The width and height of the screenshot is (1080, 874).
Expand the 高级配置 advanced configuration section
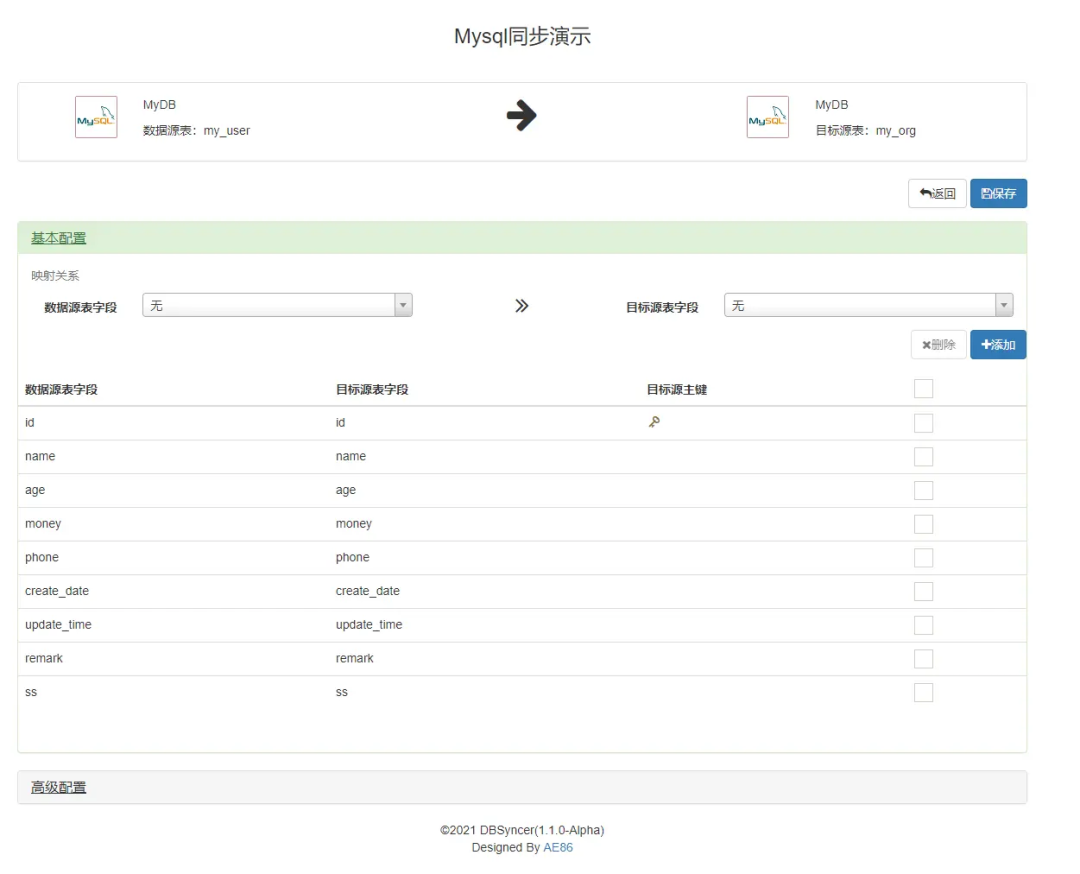click(x=58, y=788)
